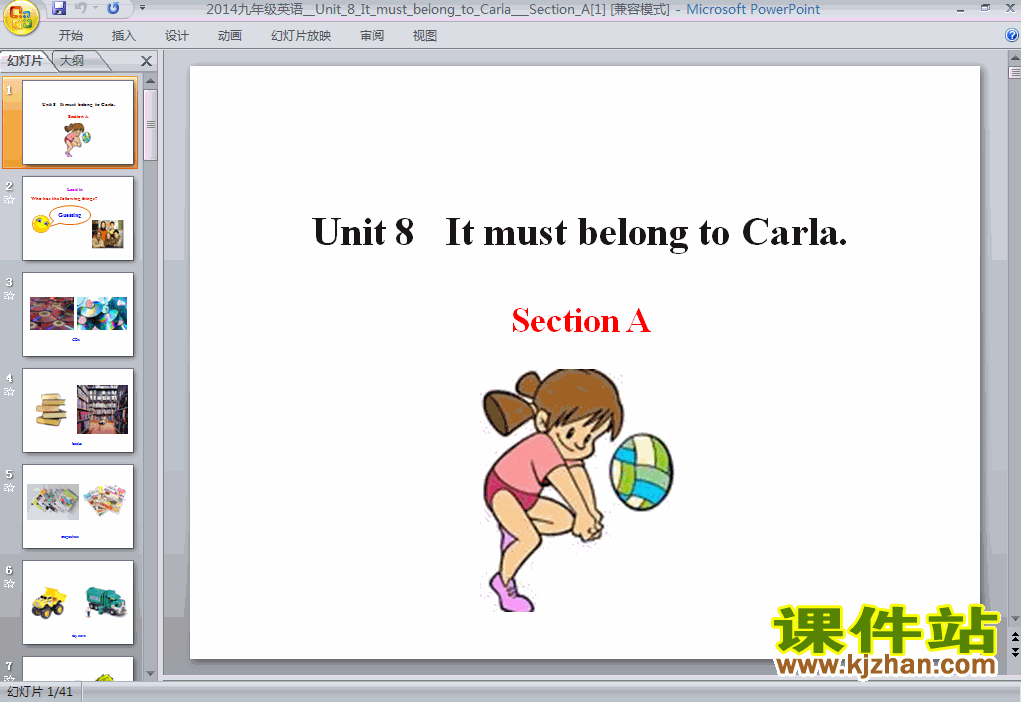The width and height of the screenshot is (1021, 702).
Task: Open the Customize Quick Access Toolbar dropdown
Action: tap(143, 8)
